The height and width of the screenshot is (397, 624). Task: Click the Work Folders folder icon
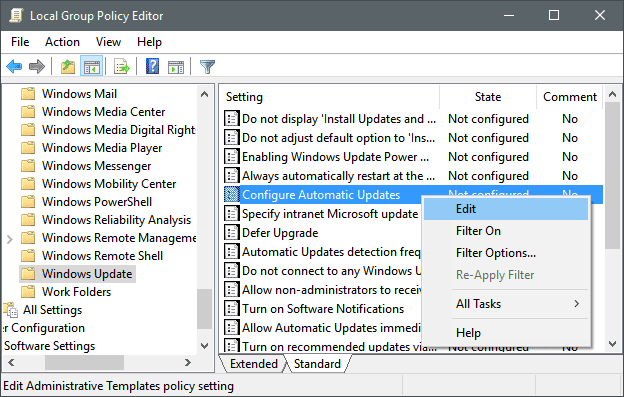(x=28, y=292)
